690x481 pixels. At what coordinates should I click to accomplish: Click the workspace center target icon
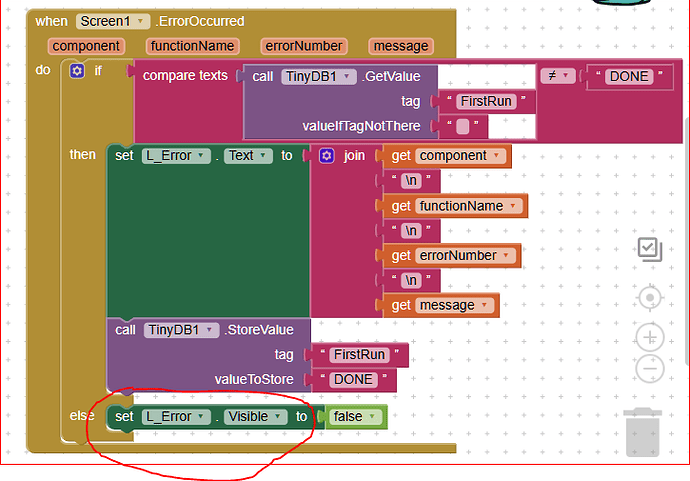650,298
